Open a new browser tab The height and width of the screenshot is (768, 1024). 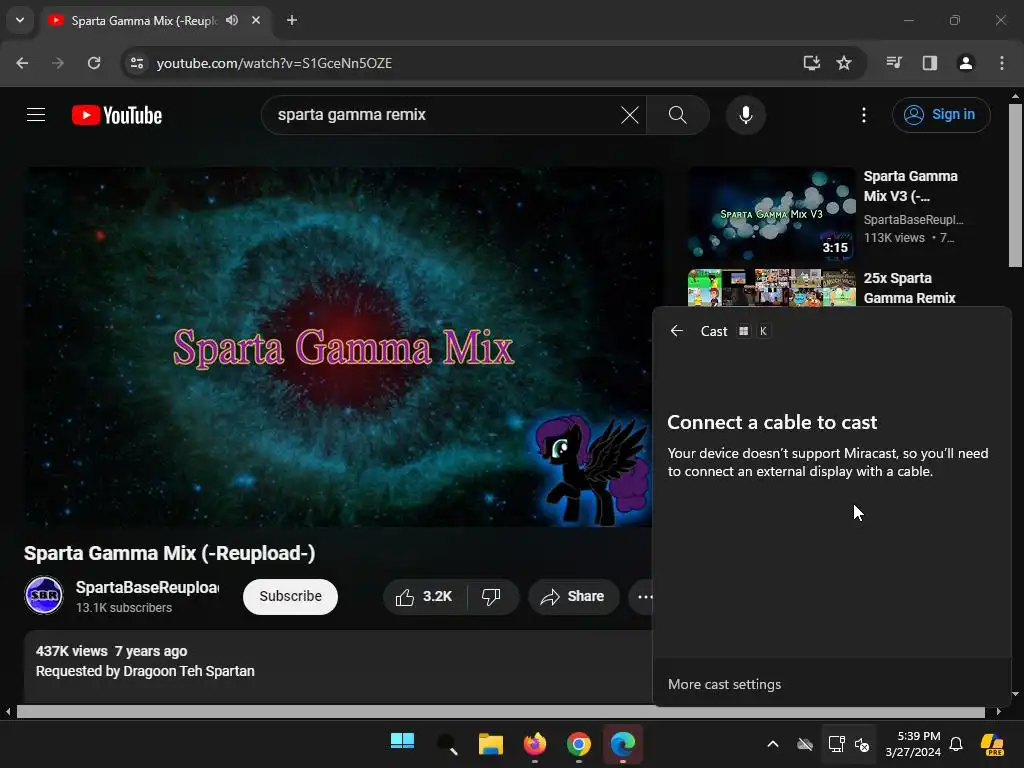click(292, 20)
